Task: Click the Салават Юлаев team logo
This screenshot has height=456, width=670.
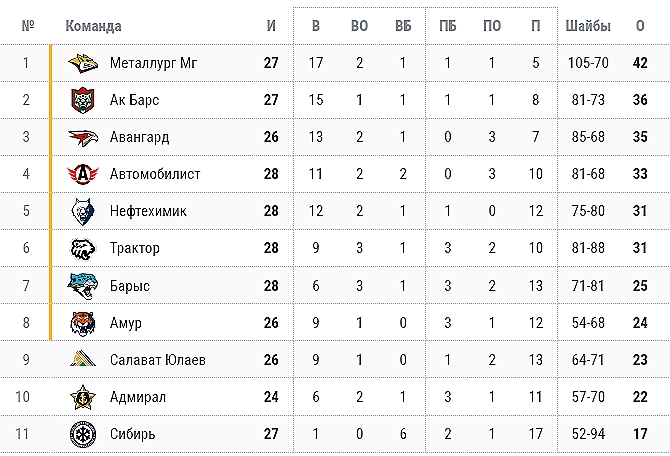Action: (x=81, y=360)
